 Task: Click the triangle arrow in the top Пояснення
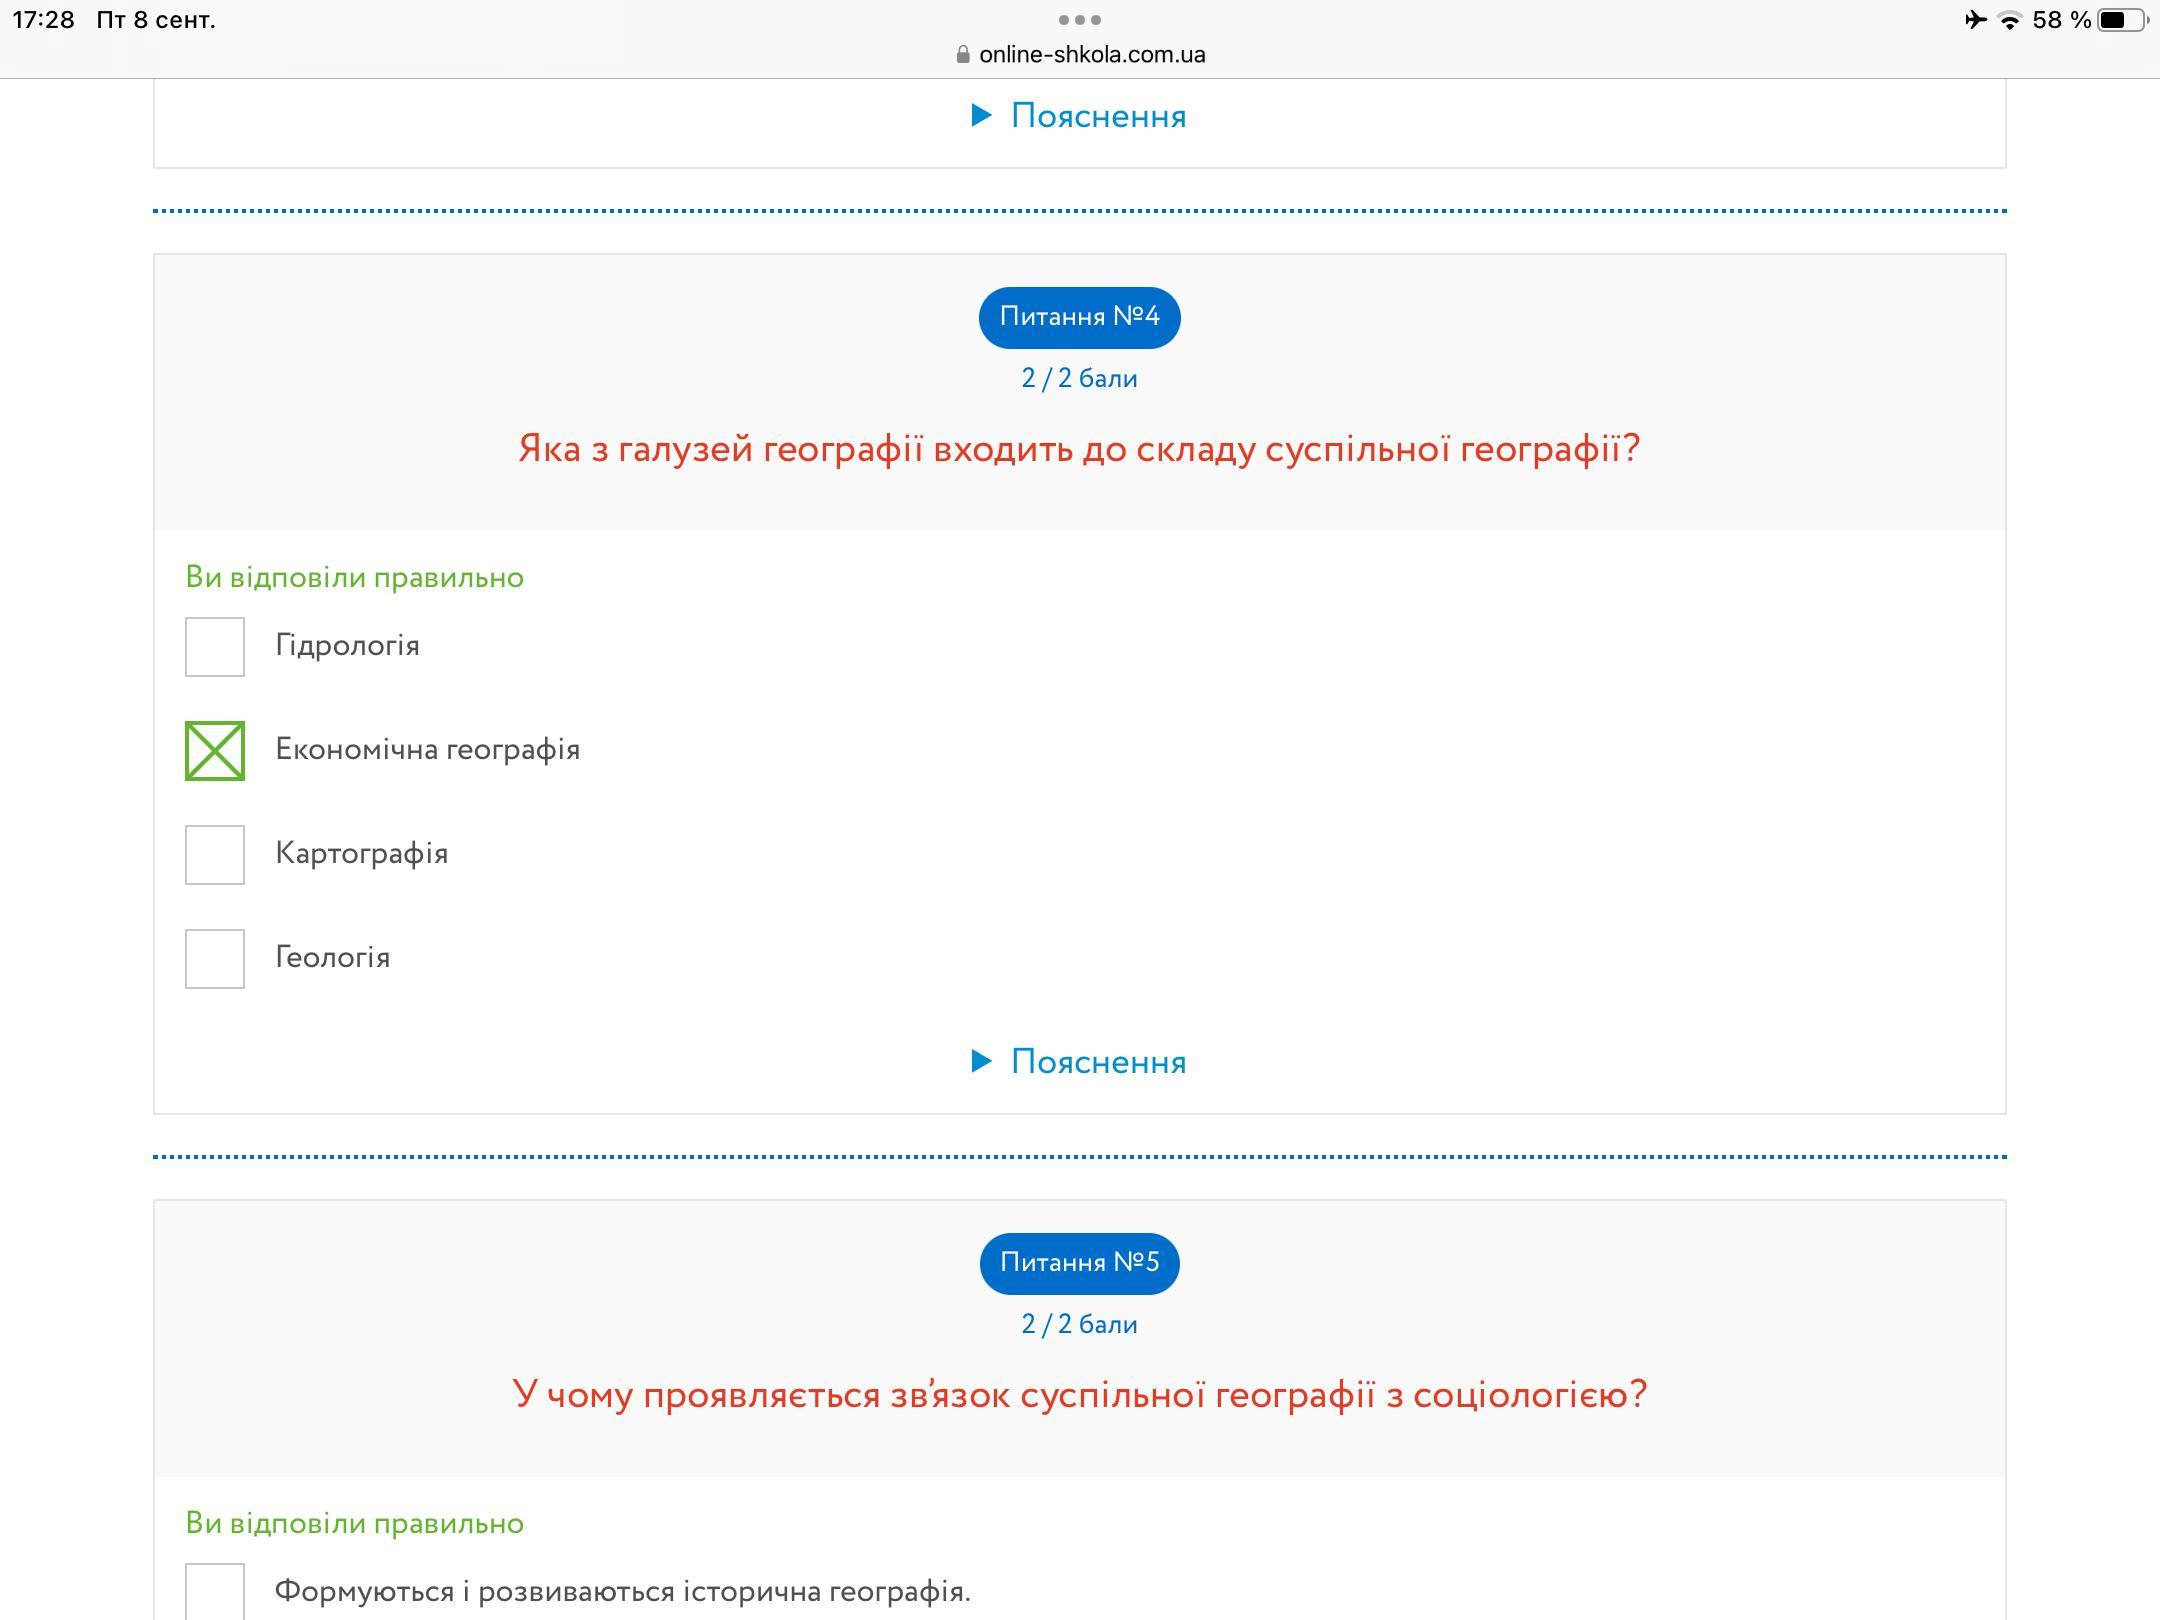[981, 115]
